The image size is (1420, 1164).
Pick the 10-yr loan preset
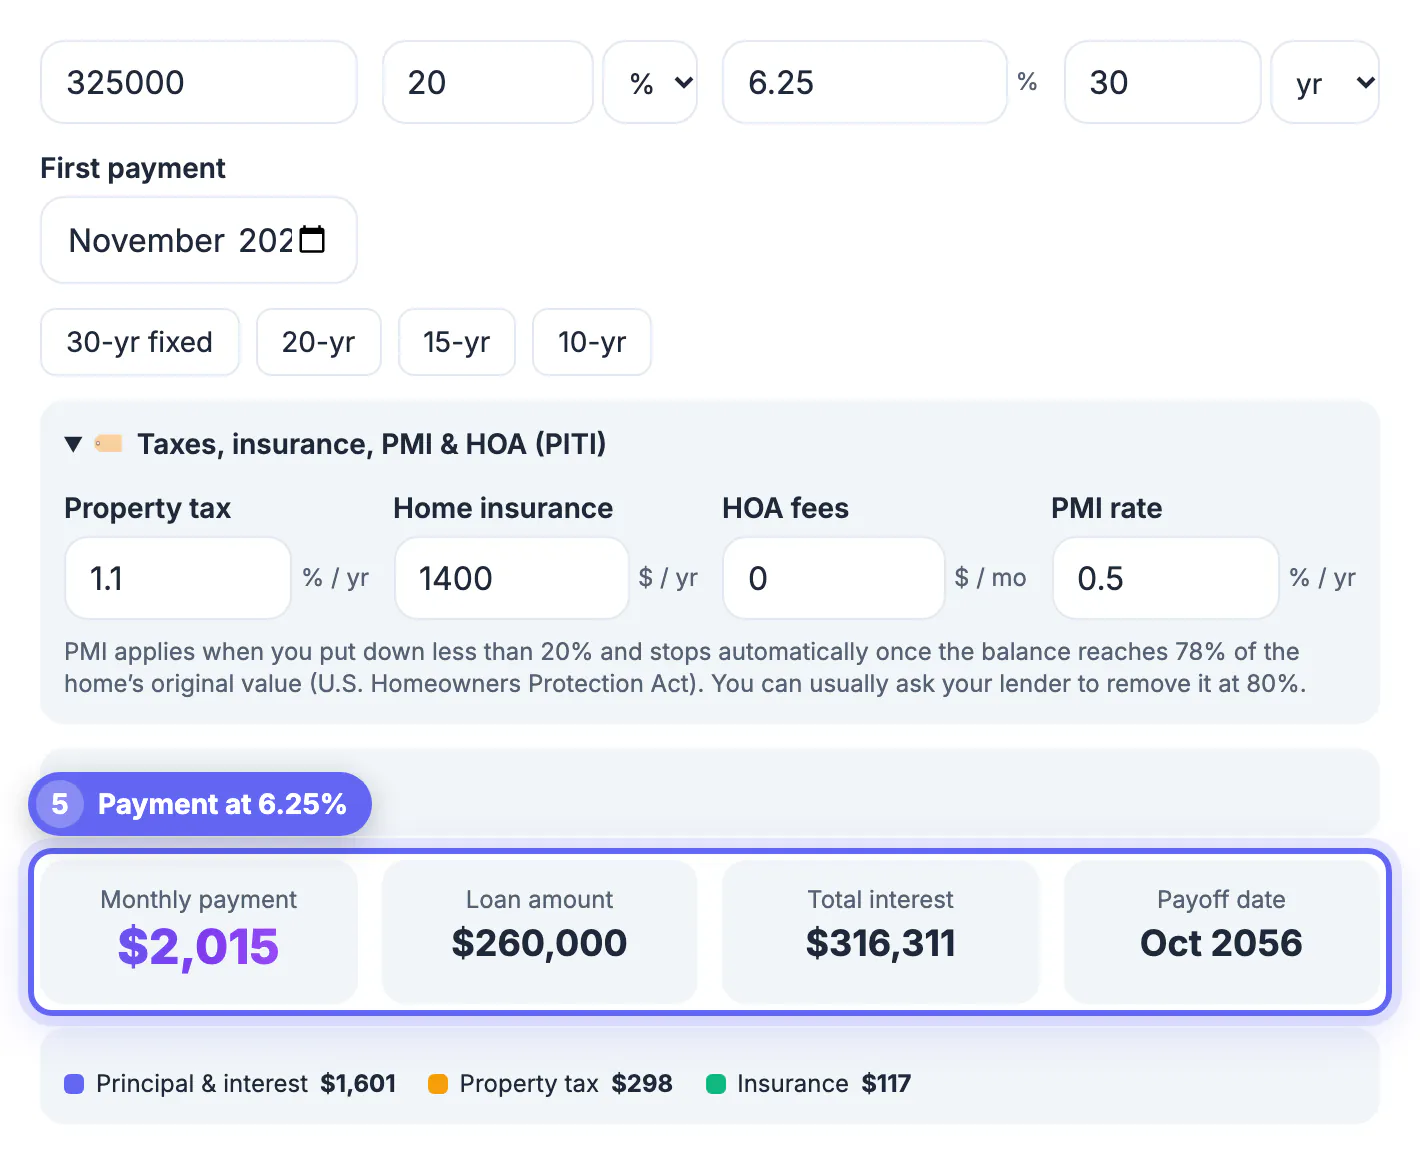click(592, 342)
